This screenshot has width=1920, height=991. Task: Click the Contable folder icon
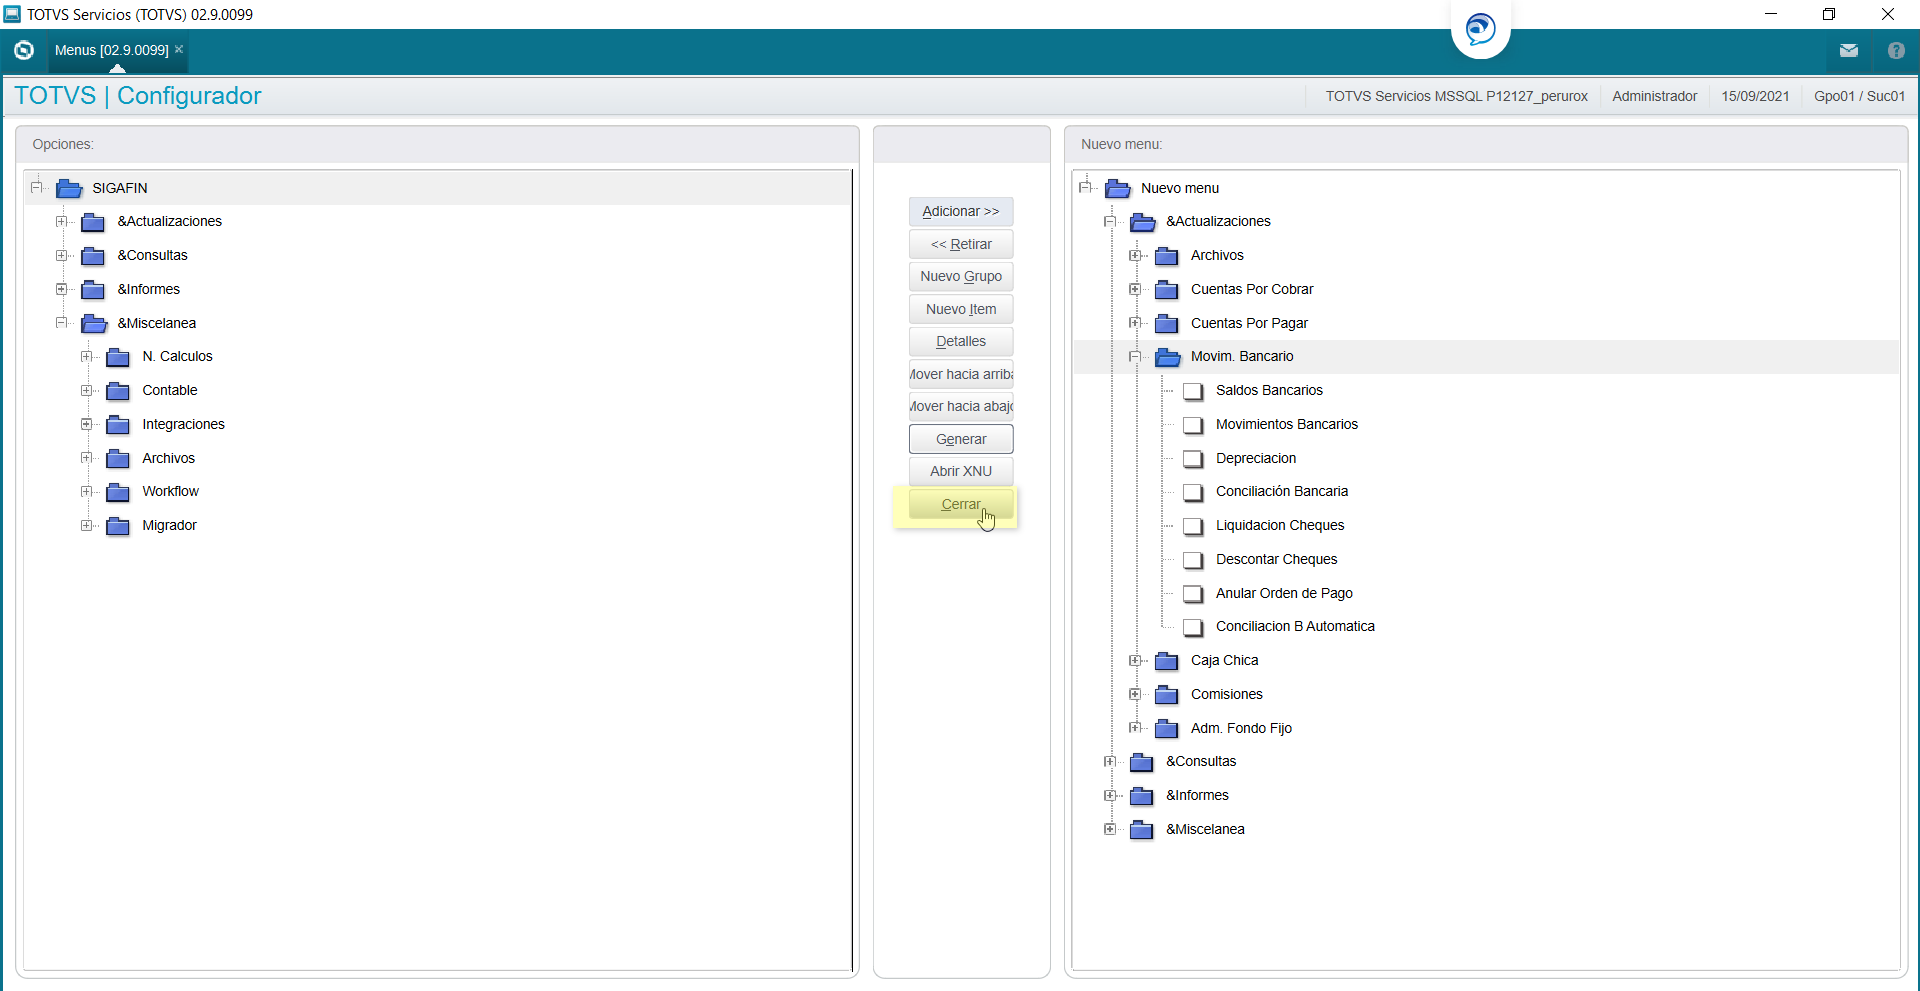(x=118, y=391)
